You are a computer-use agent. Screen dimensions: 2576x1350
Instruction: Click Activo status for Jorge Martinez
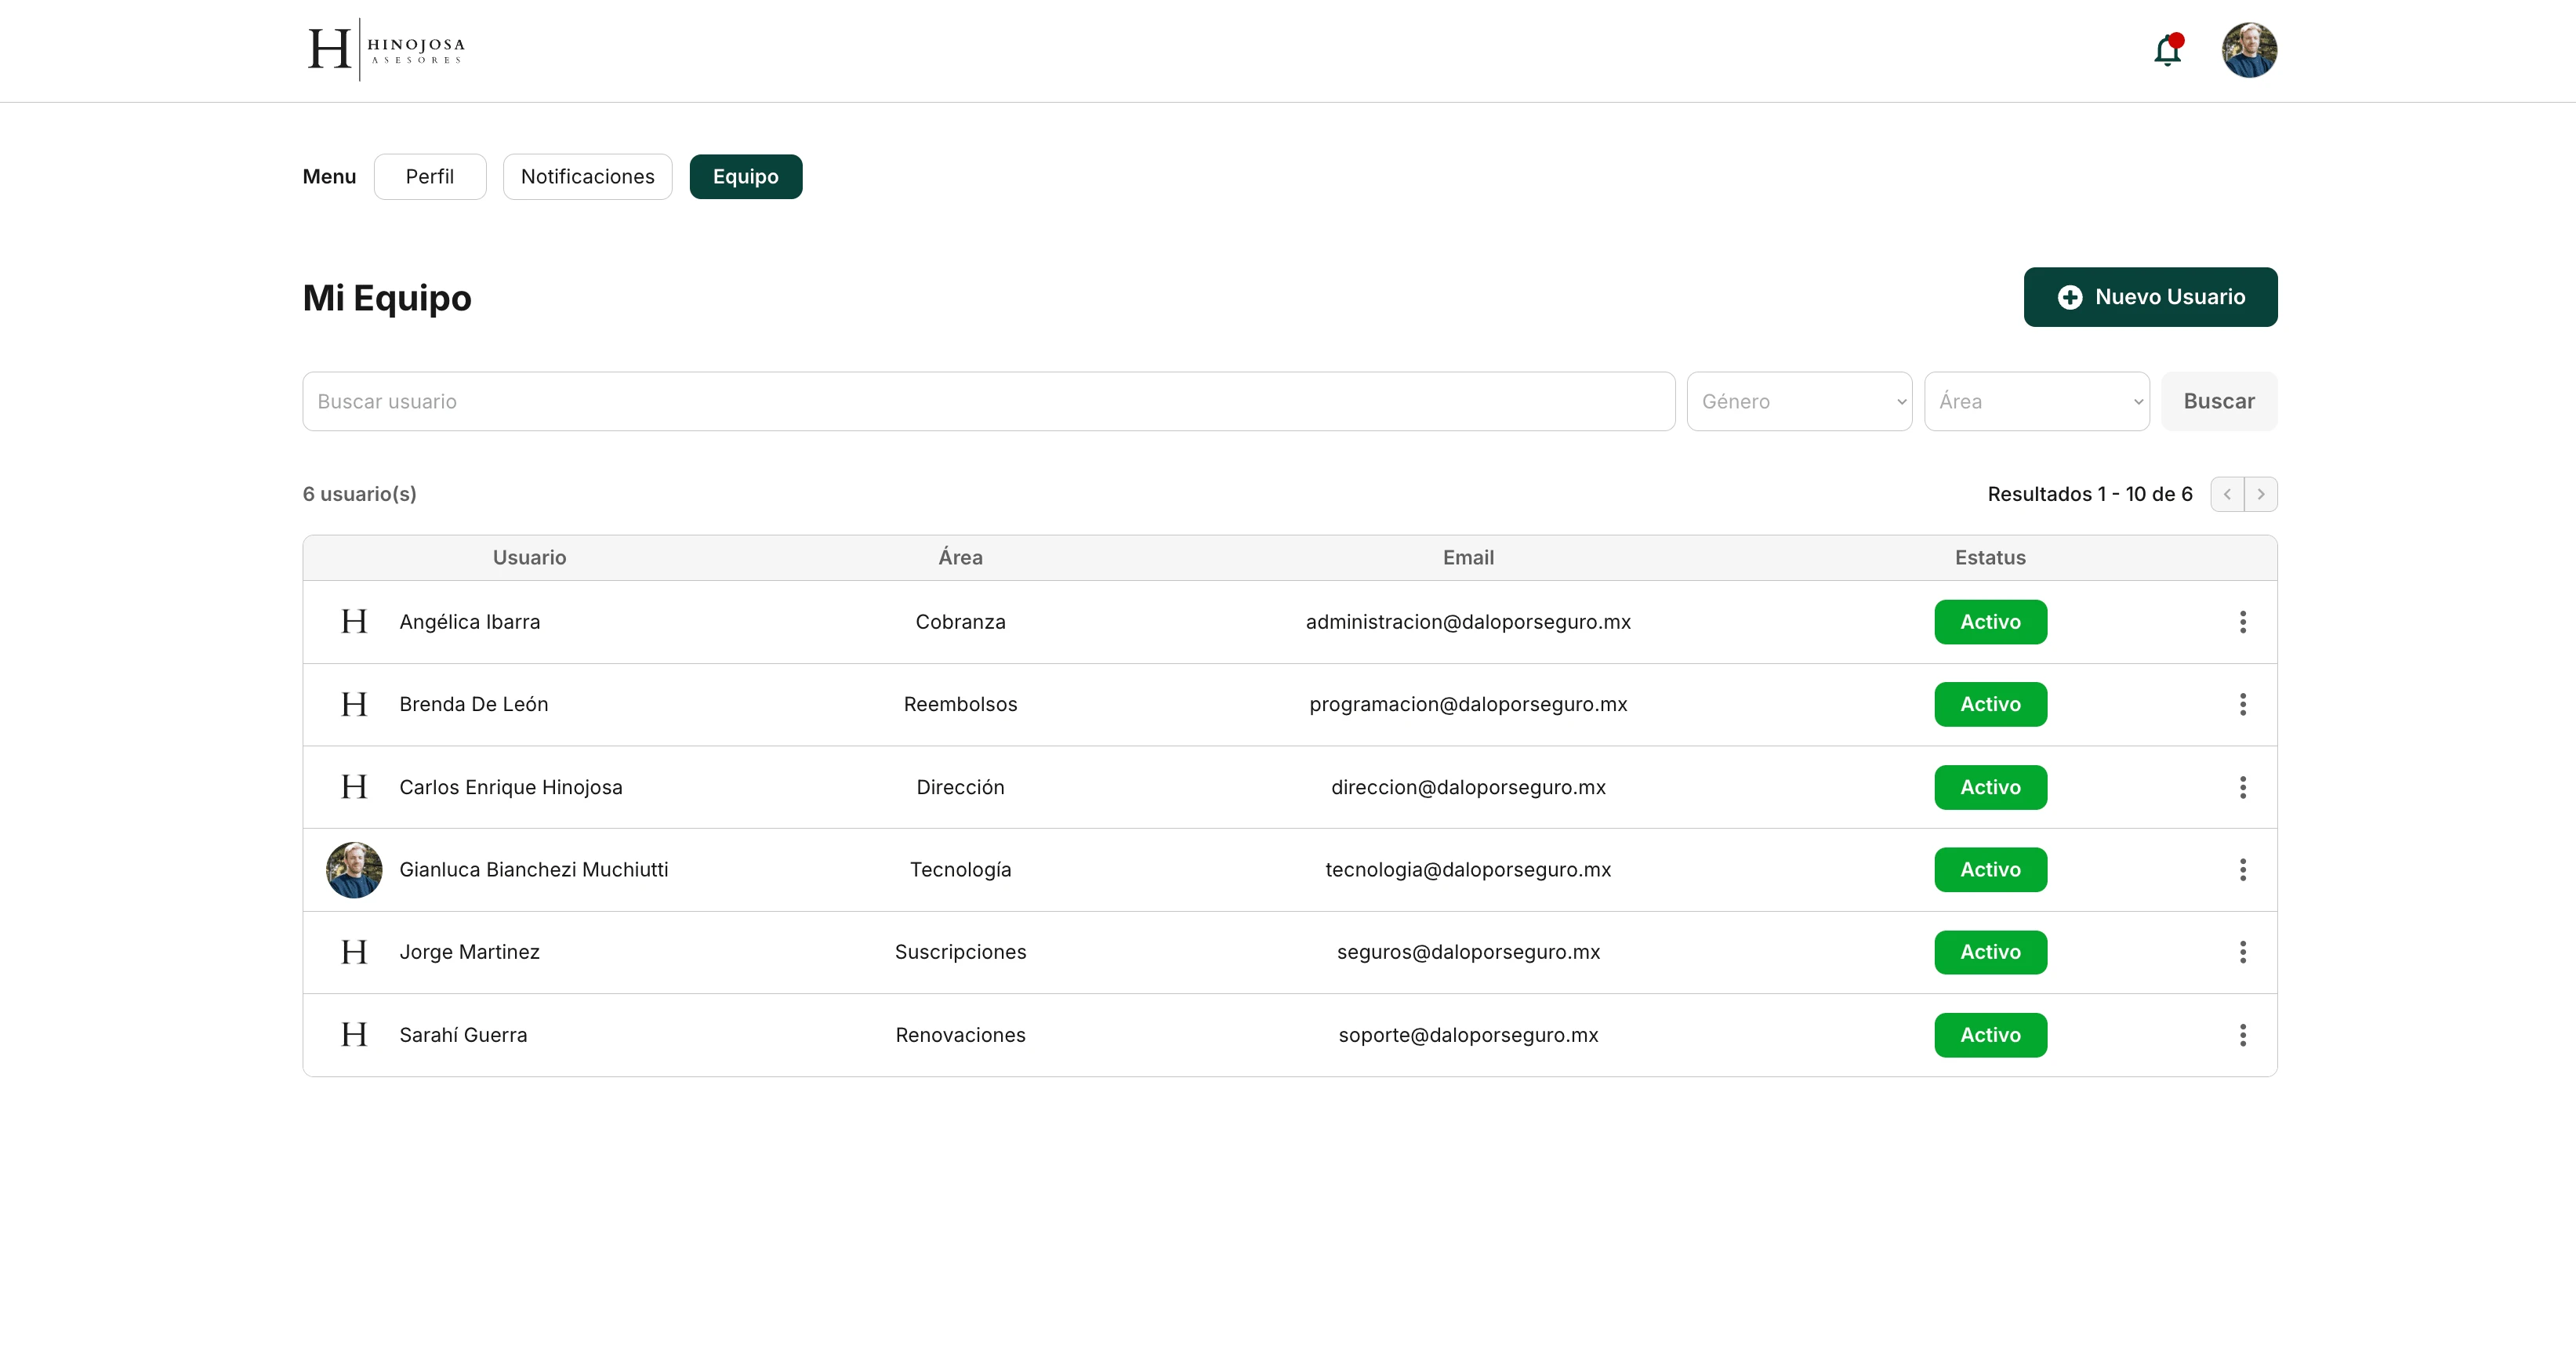pos(1990,952)
